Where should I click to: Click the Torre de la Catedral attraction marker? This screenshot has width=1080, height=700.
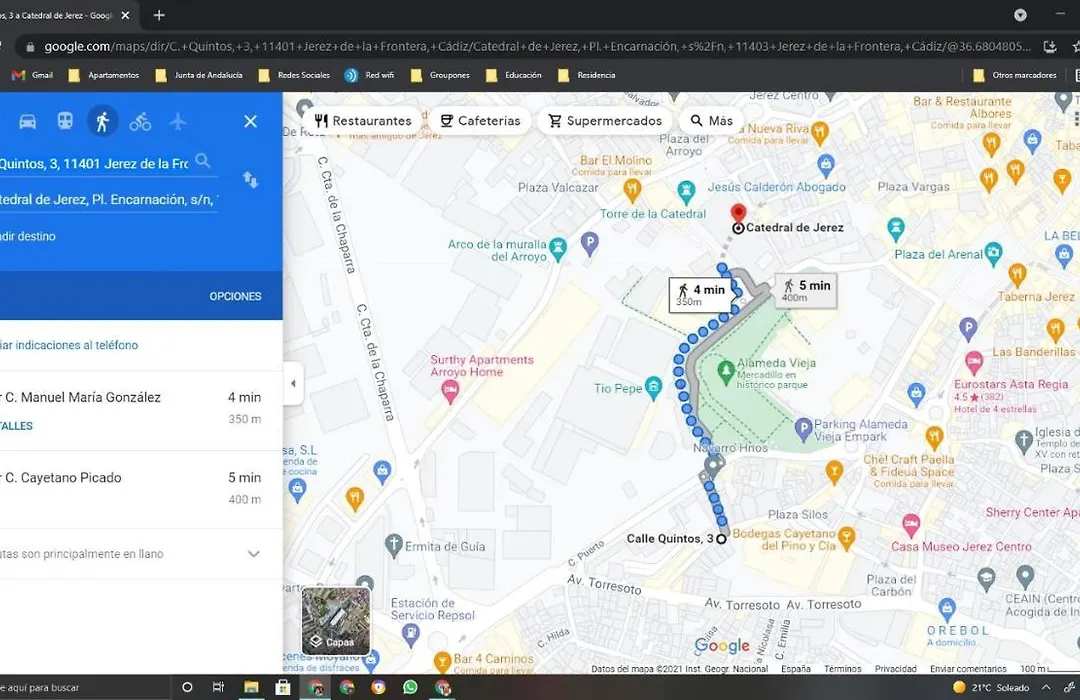685,191
